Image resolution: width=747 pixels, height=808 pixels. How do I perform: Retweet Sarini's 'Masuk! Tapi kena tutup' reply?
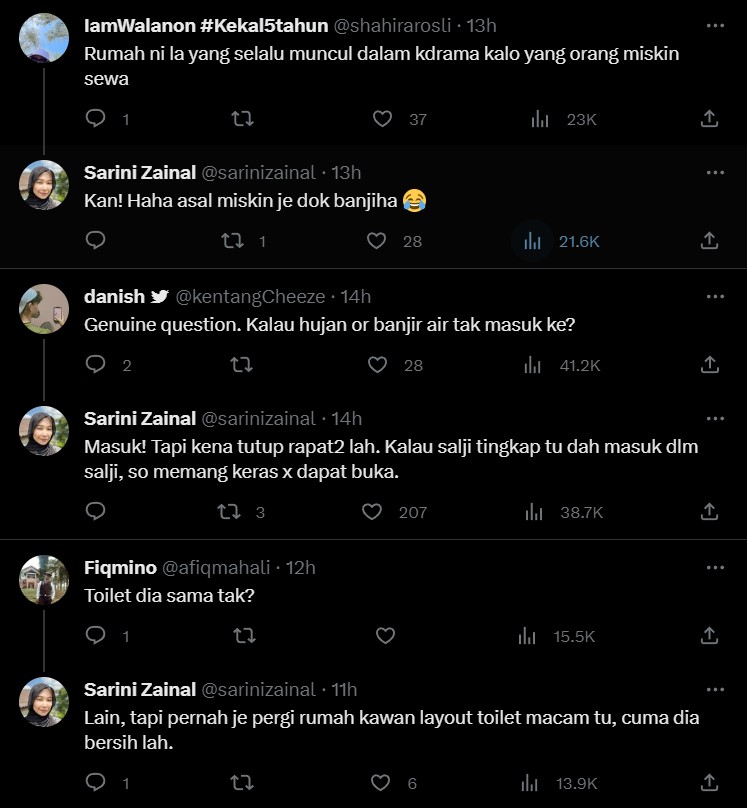(x=230, y=512)
